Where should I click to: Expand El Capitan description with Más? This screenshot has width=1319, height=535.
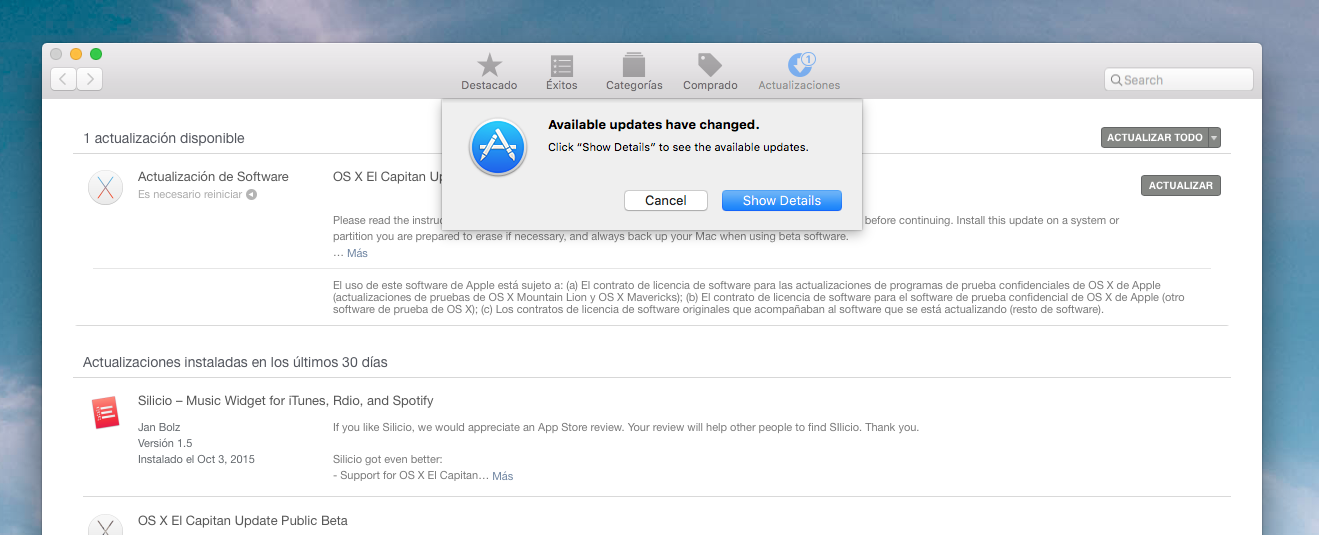tap(357, 253)
